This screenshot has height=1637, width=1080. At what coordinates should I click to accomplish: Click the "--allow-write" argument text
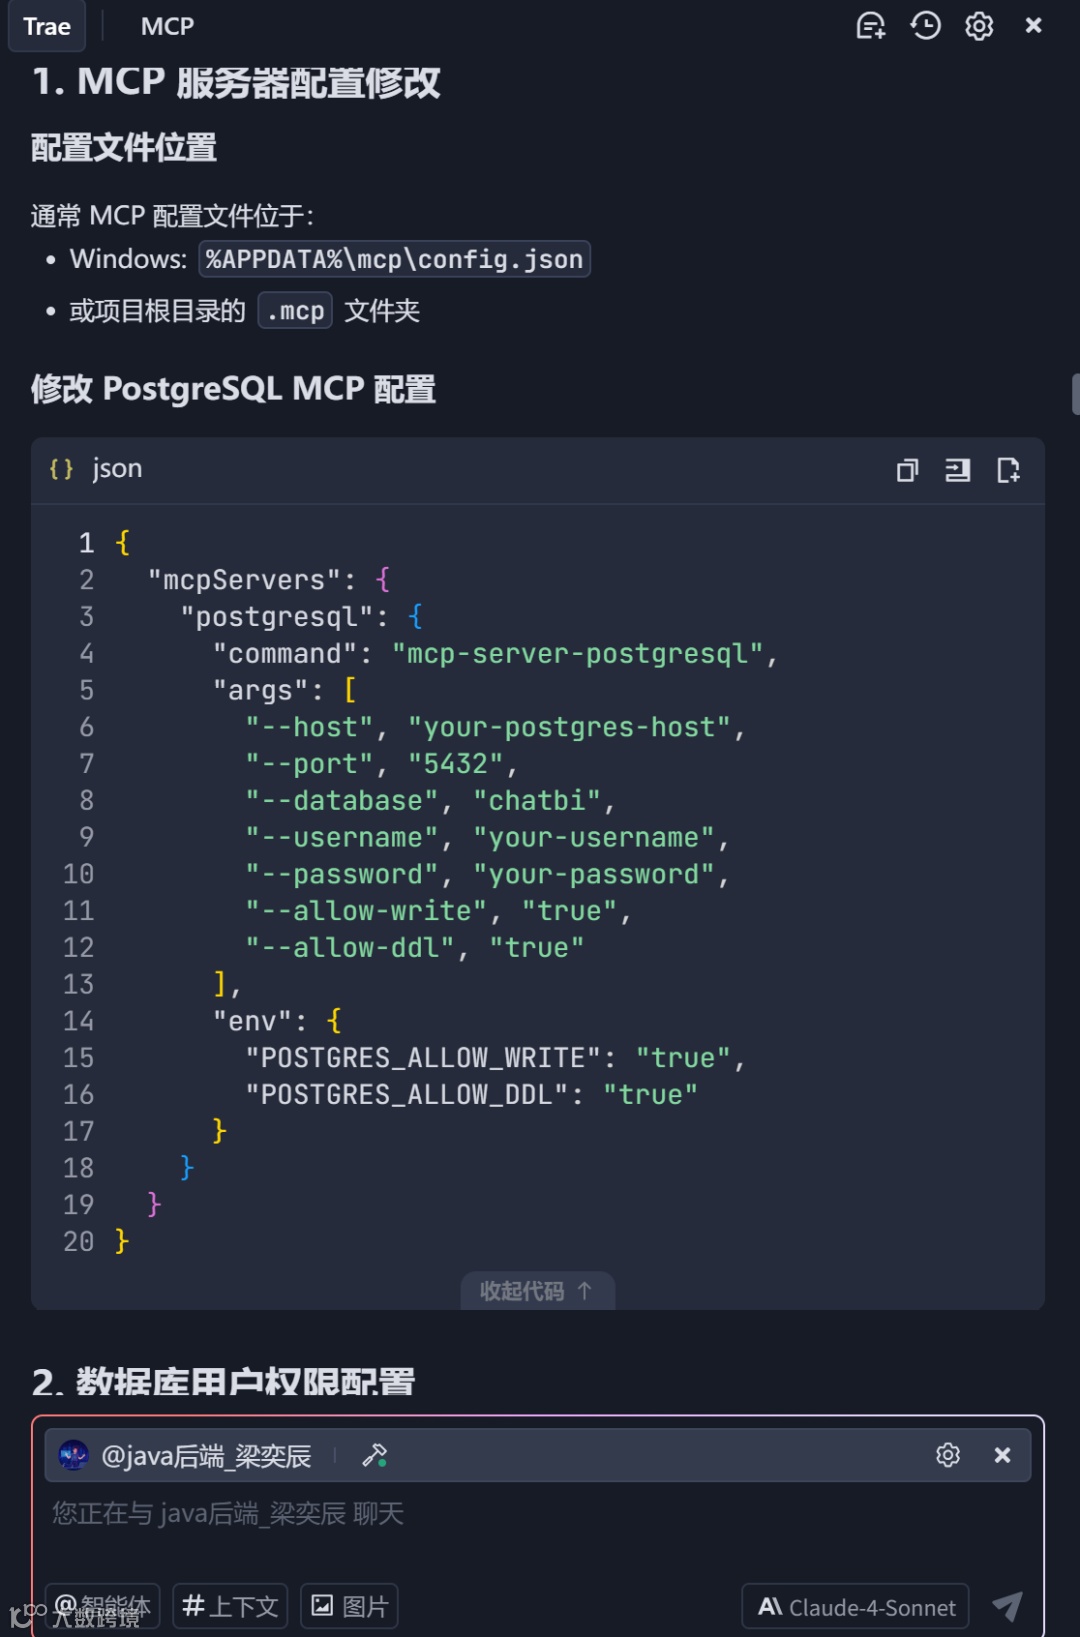(x=366, y=911)
